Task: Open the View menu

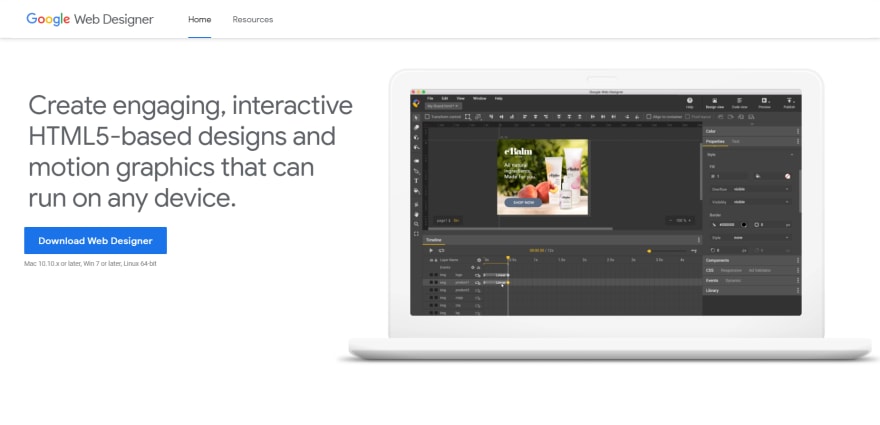Action: coord(460,98)
